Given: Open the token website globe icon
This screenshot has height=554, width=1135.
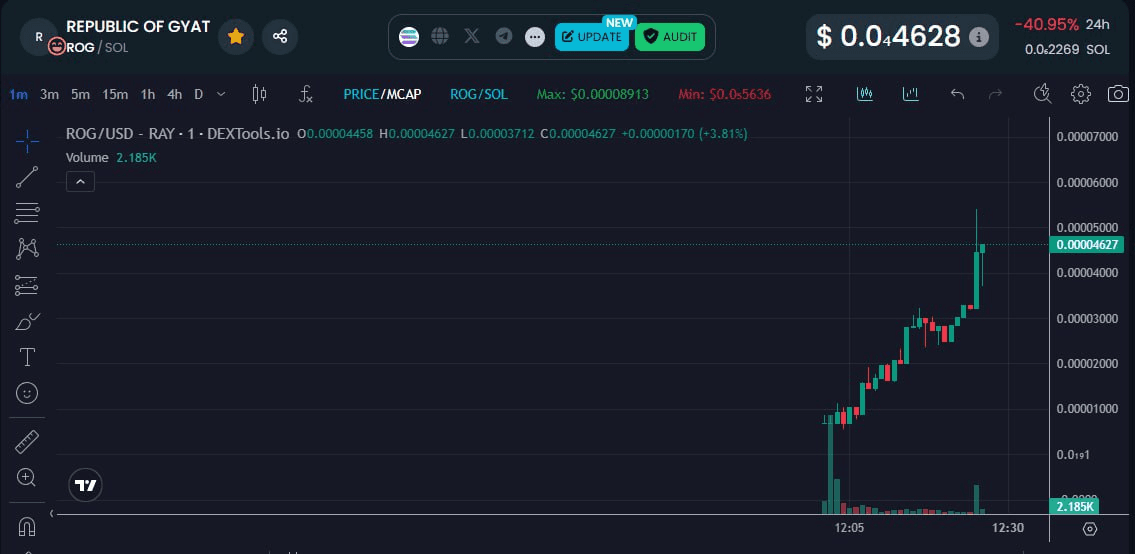Looking at the screenshot, I should (440, 36).
